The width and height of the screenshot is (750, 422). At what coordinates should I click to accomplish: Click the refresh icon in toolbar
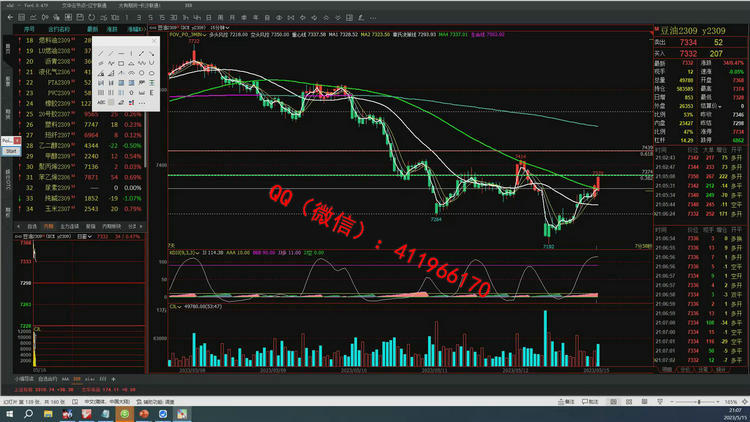[x=91, y=17]
